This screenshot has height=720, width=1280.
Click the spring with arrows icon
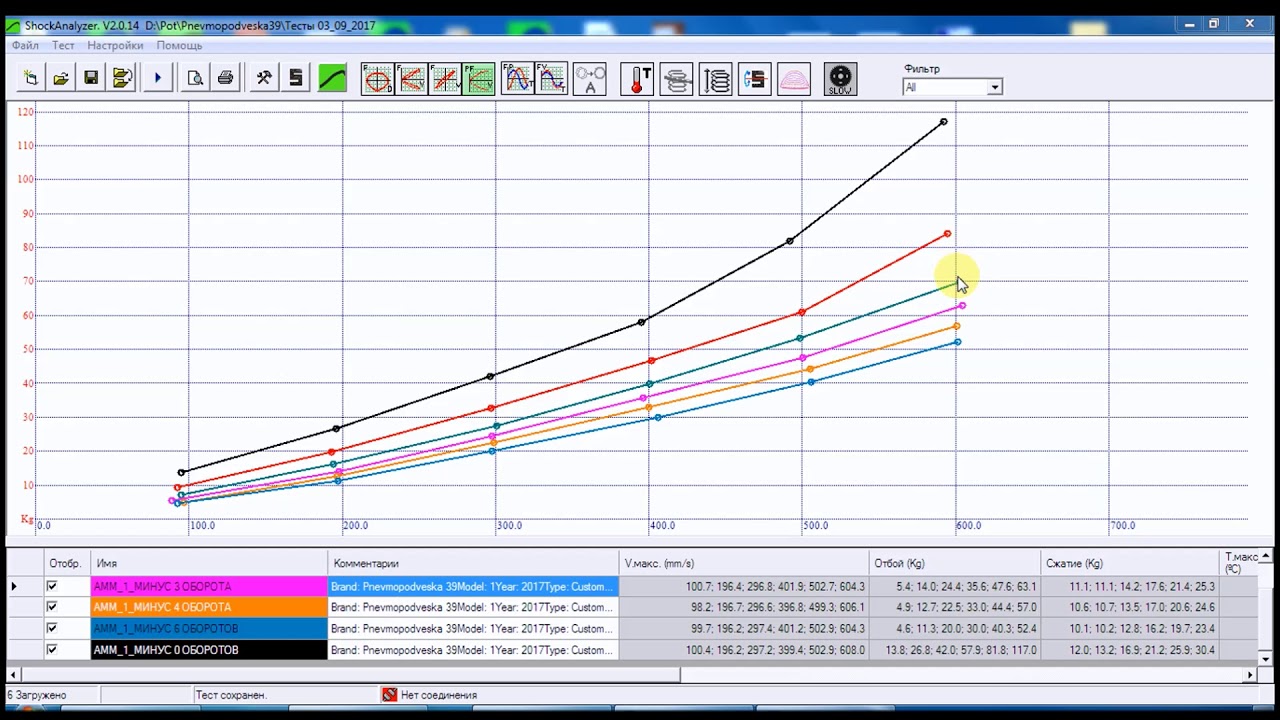[x=716, y=78]
